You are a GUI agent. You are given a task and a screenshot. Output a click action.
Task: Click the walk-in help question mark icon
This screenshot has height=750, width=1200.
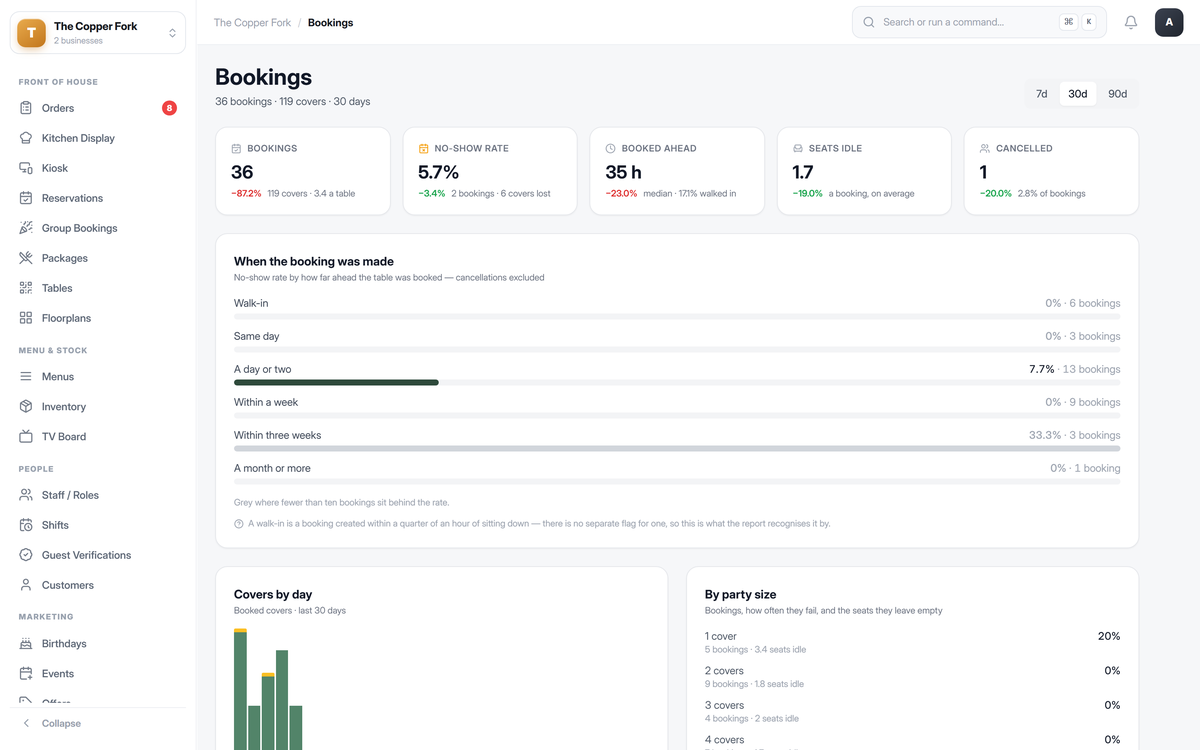pos(239,523)
